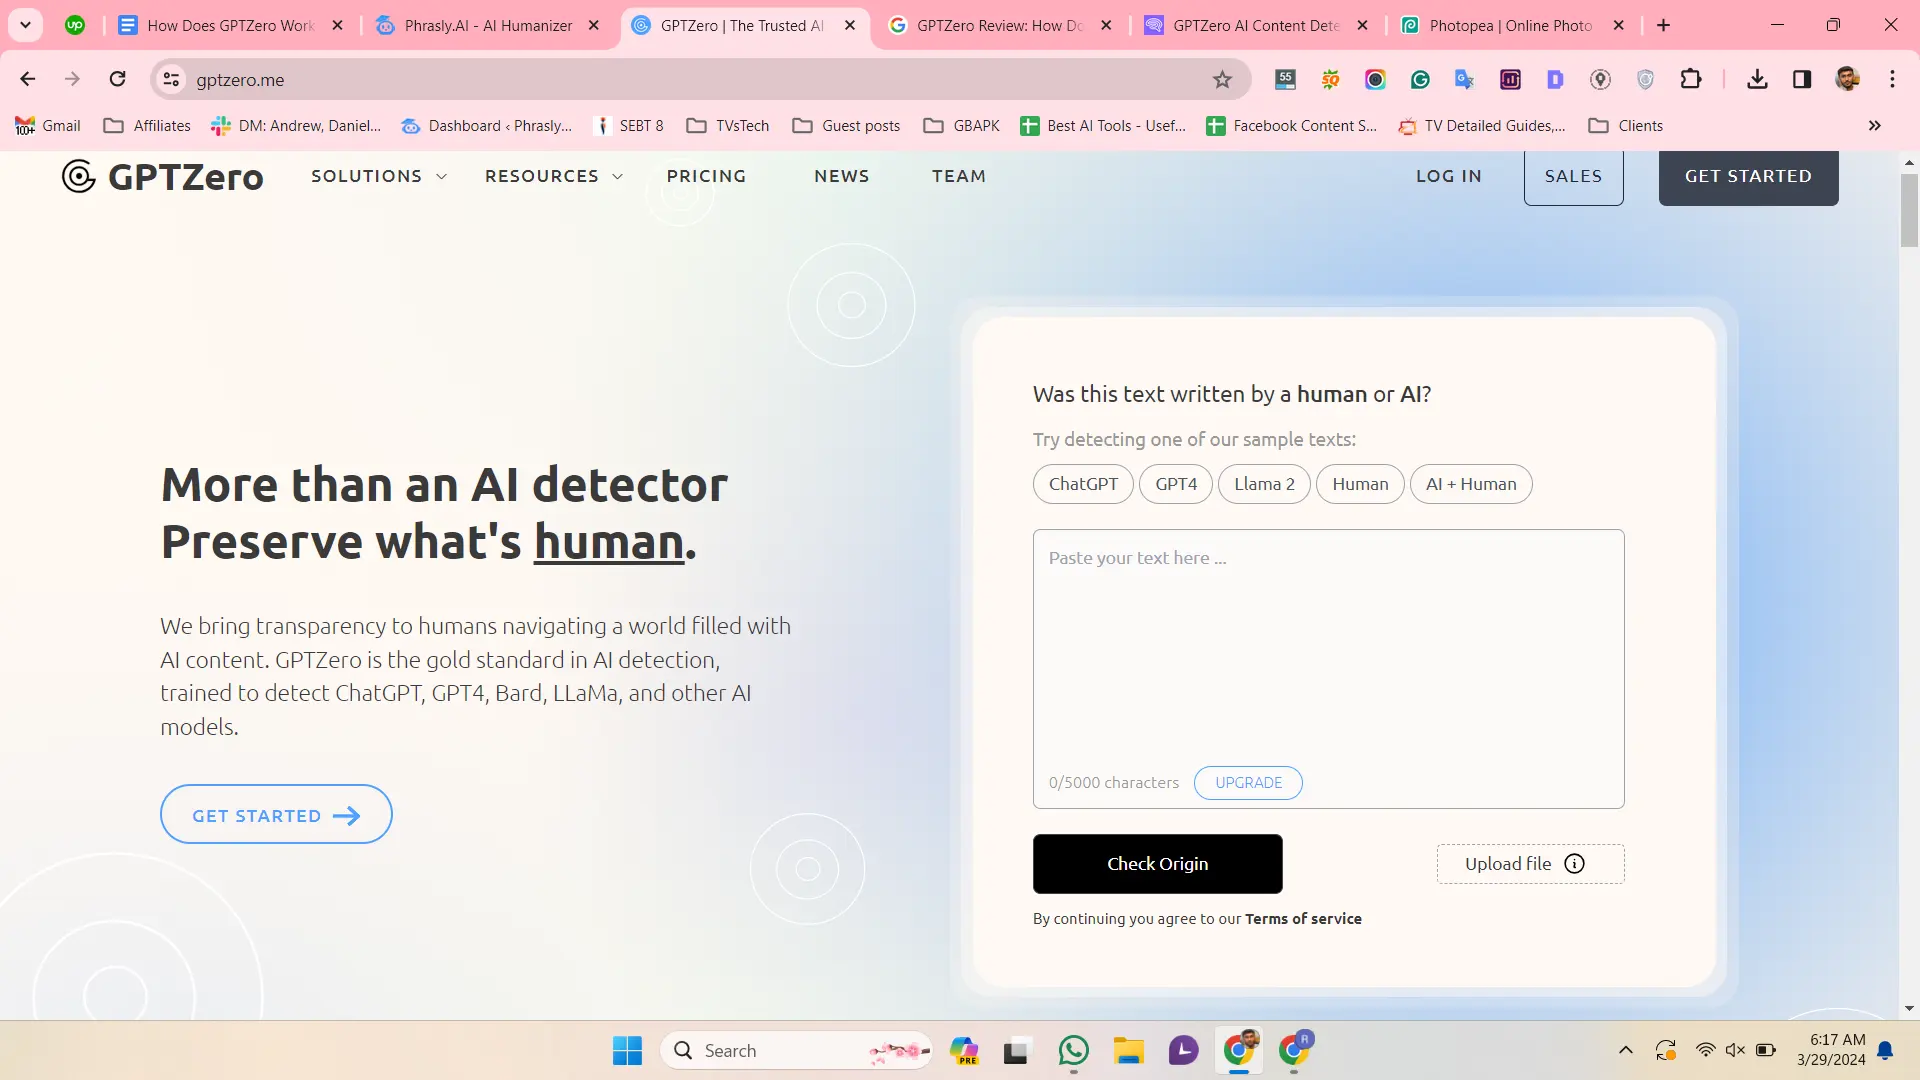Click the Grammarly extension icon
1920x1080 pixels.
1420,79
